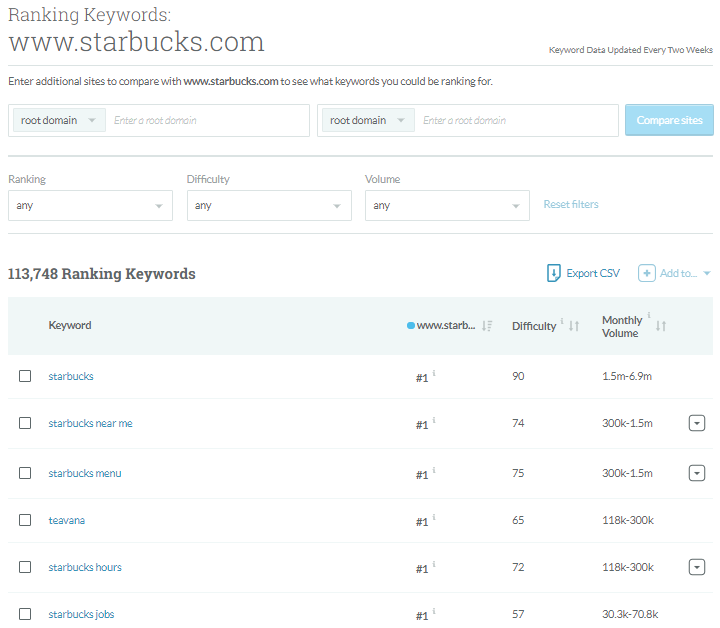Viewport: 720px width, 628px height.
Task: Open the Ranking filter dropdown
Action: coord(90,206)
